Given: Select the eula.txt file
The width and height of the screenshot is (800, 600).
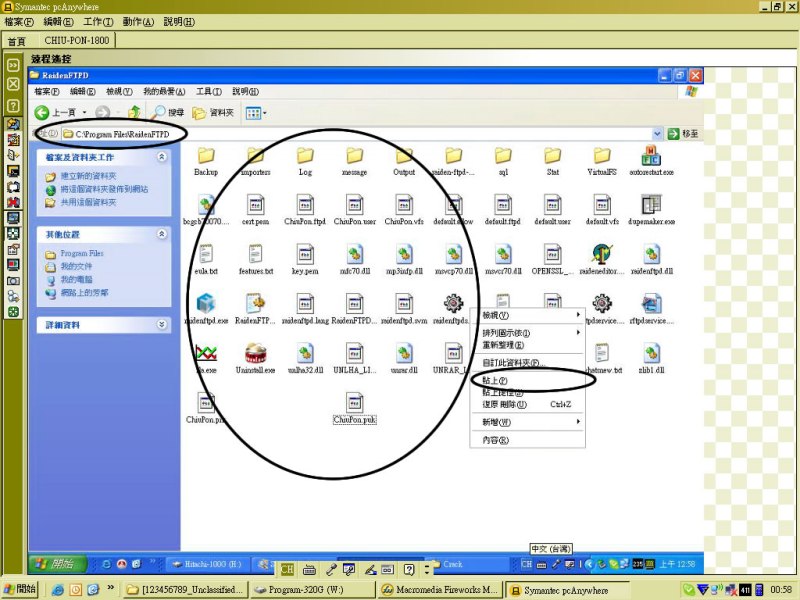Looking at the screenshot, I should [206, 260].
